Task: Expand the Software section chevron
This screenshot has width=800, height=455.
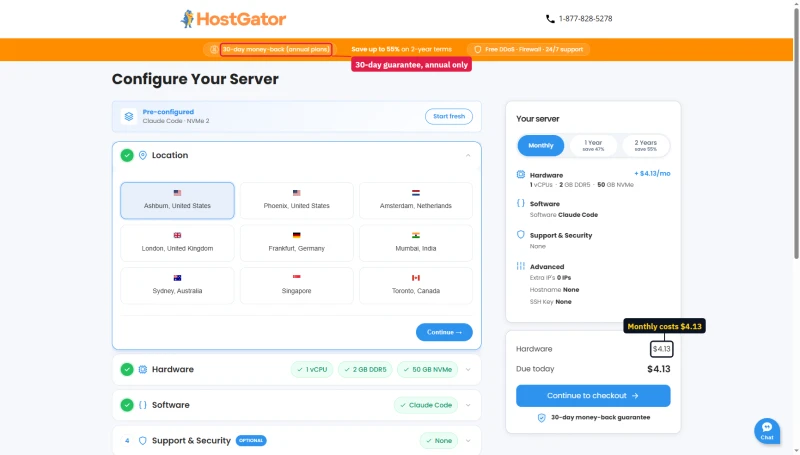Action: [468, 405]
